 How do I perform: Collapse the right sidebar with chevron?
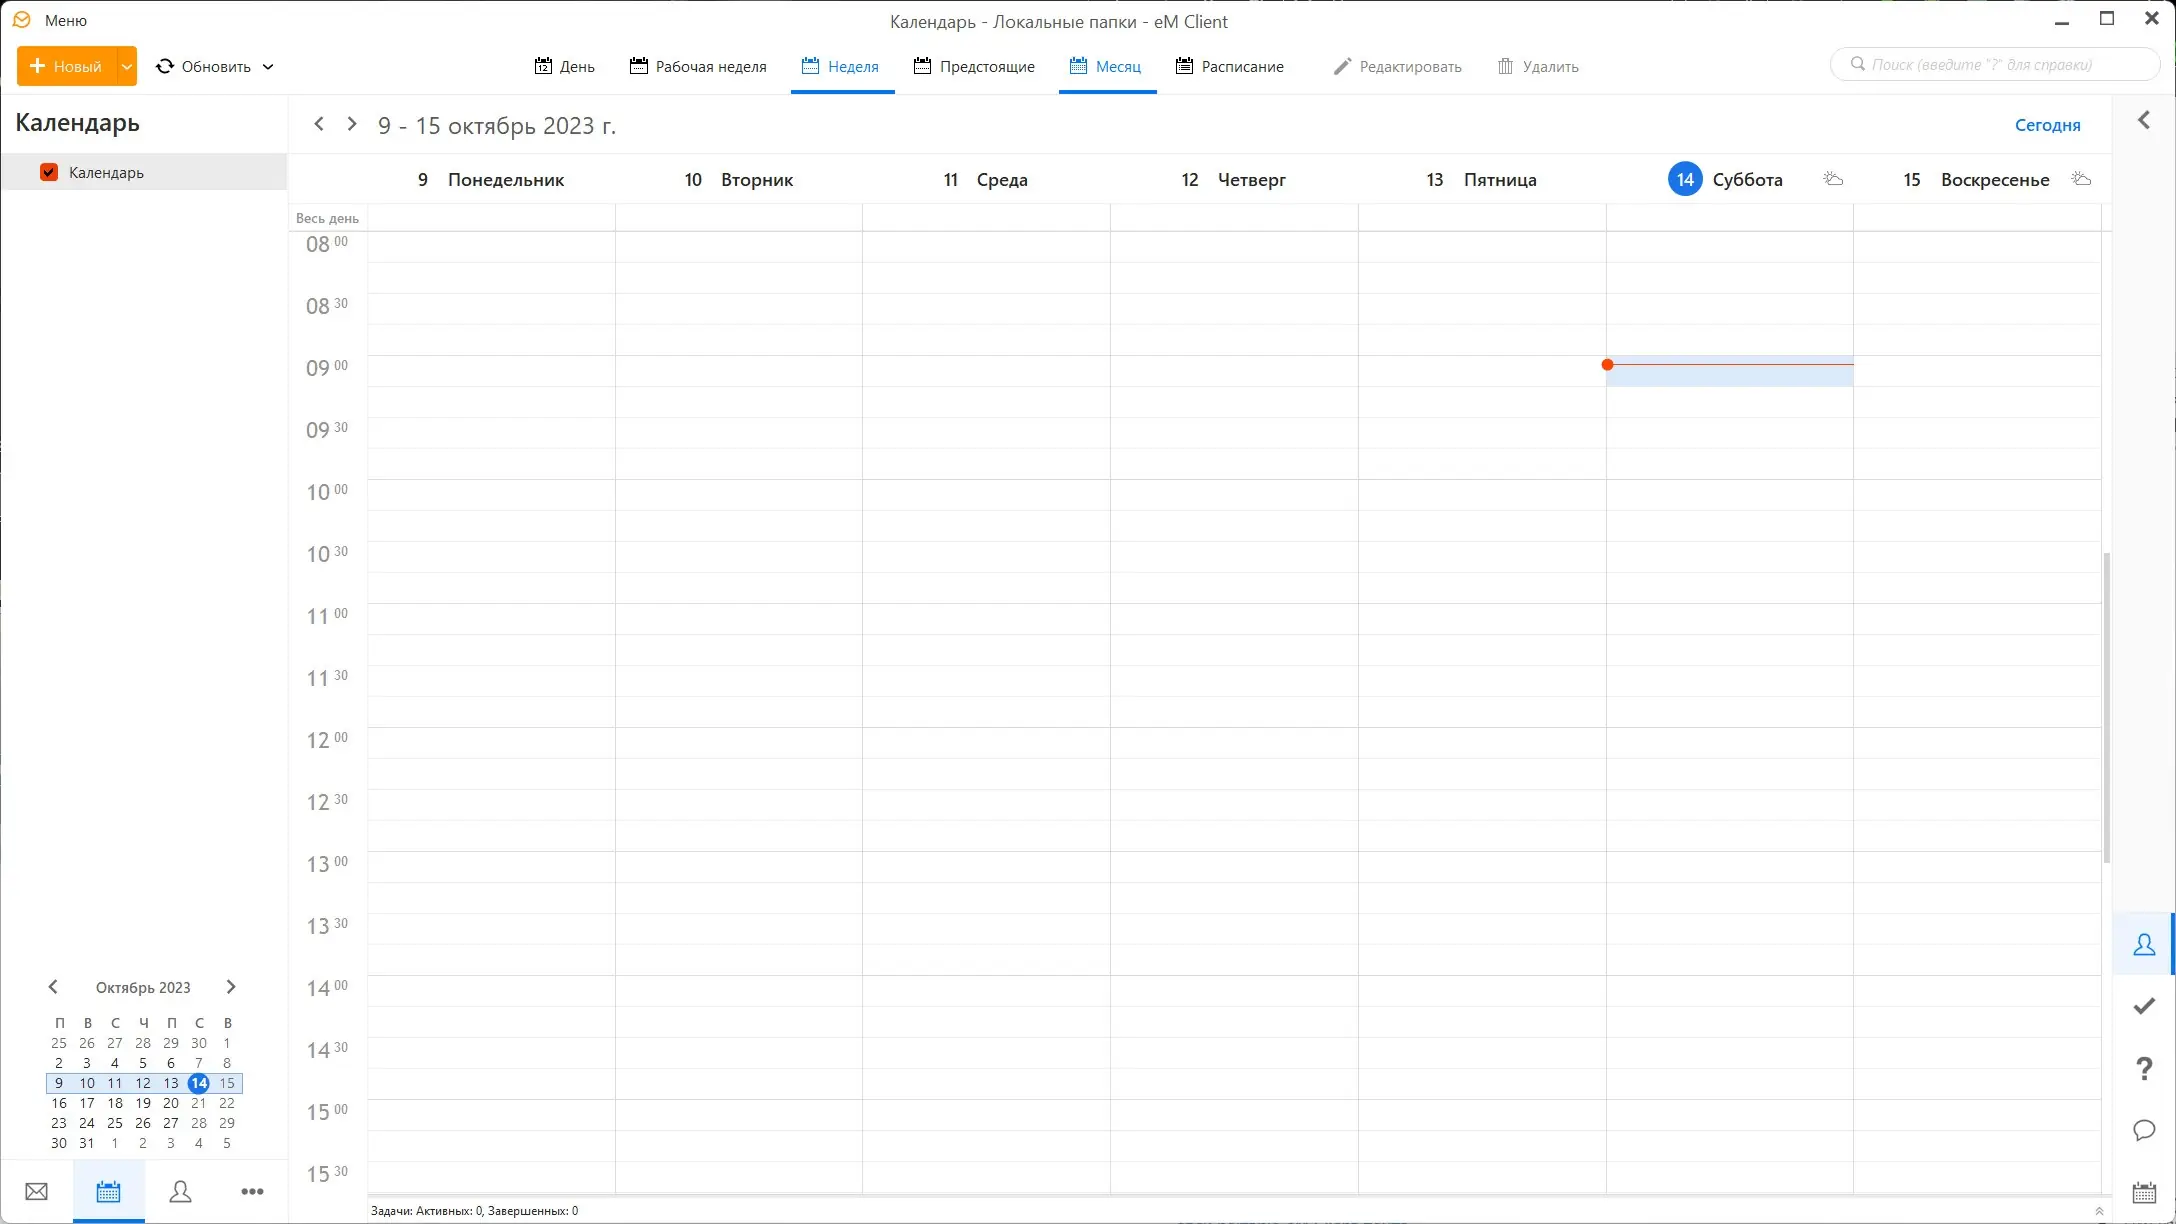(x=2143, y=120)
